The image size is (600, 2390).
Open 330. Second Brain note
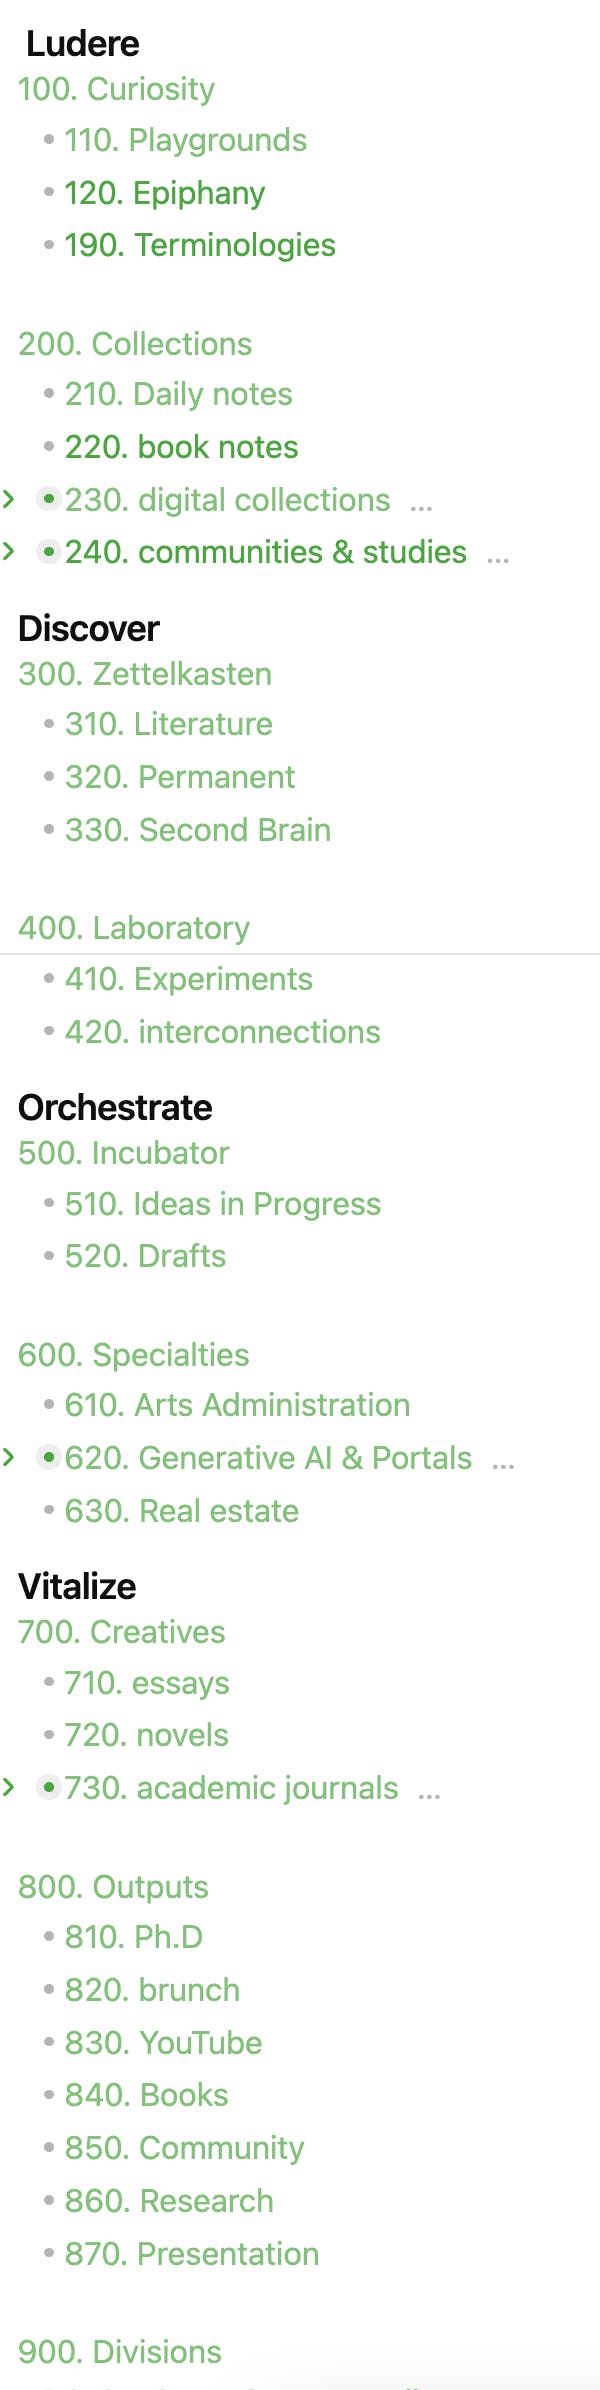(x=197, y=830)
